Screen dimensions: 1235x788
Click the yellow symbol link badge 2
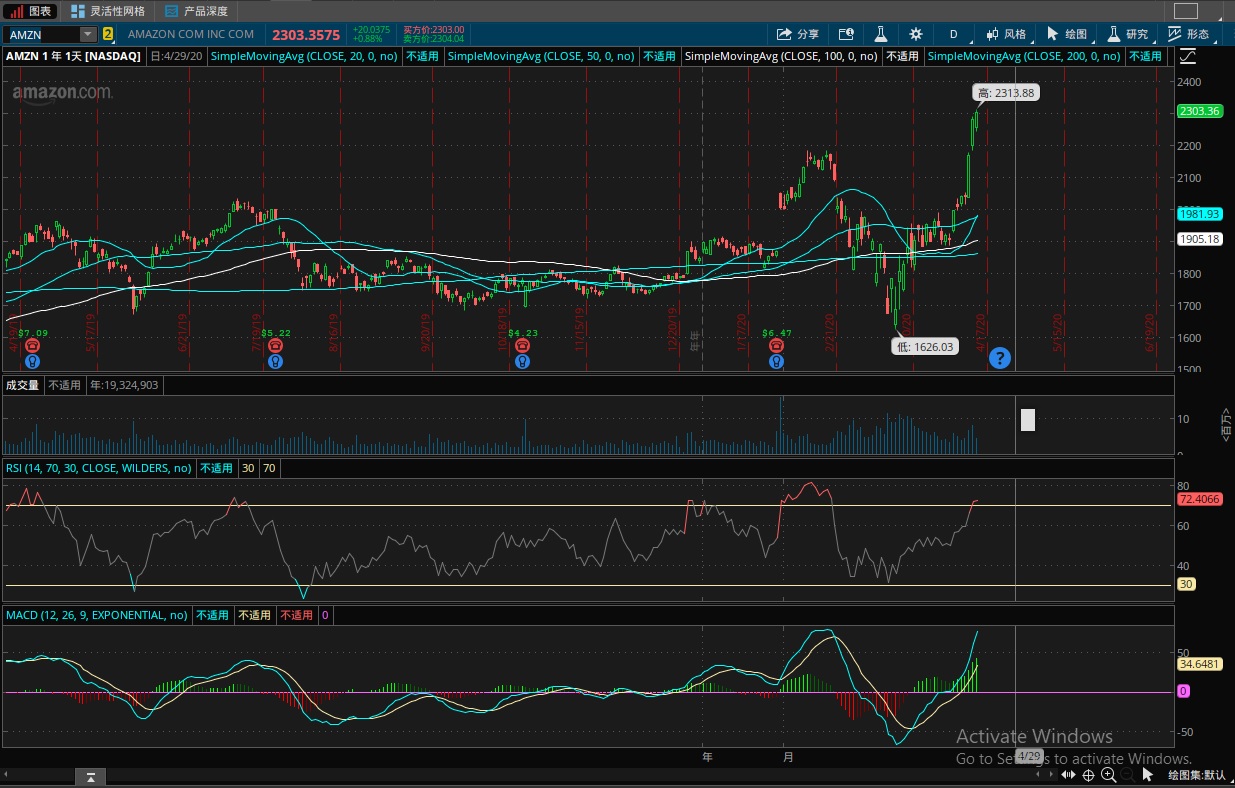[108, 34]
